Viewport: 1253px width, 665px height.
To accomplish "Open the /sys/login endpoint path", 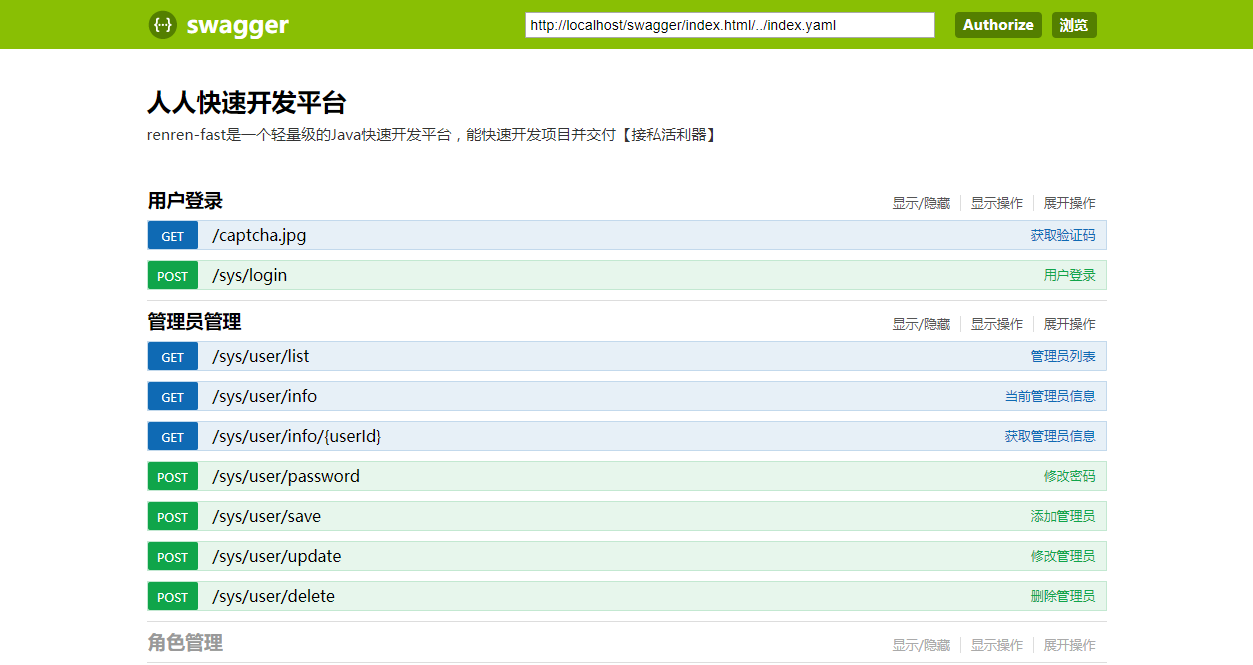I will point(250,276).
